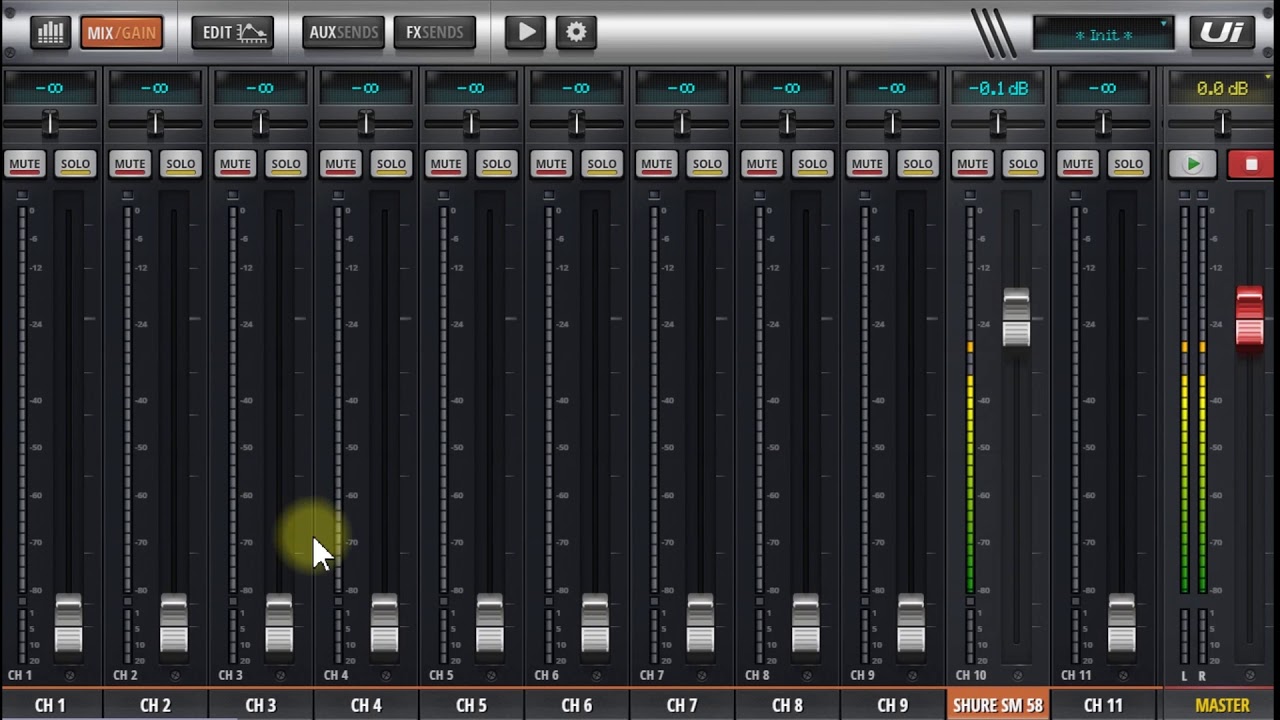Viewport: 1280px width, 720px height.
Task: Click the CH 10 level readout -0.1 dB
Action: pos(998,88)
